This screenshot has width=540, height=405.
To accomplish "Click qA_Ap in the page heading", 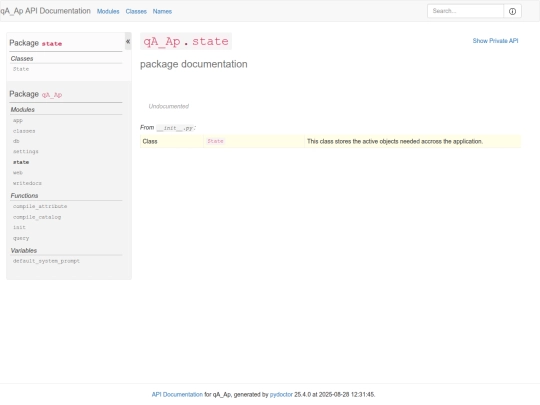I will [162, 41].
